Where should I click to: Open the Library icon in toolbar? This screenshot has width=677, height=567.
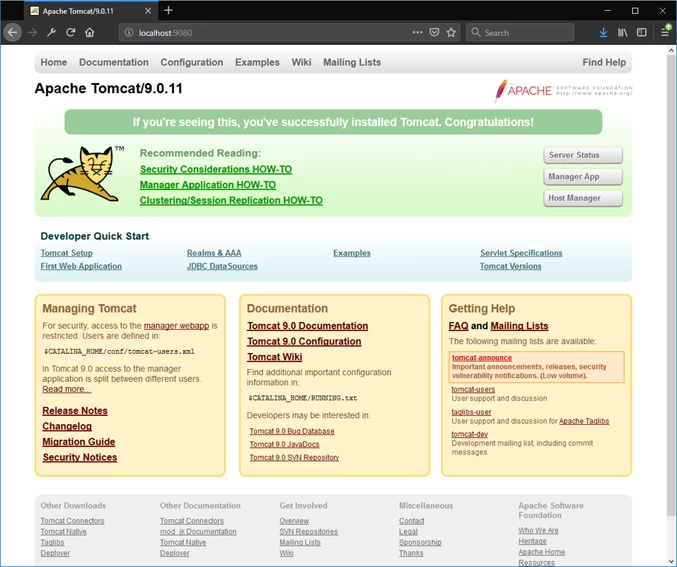point(622,32)
